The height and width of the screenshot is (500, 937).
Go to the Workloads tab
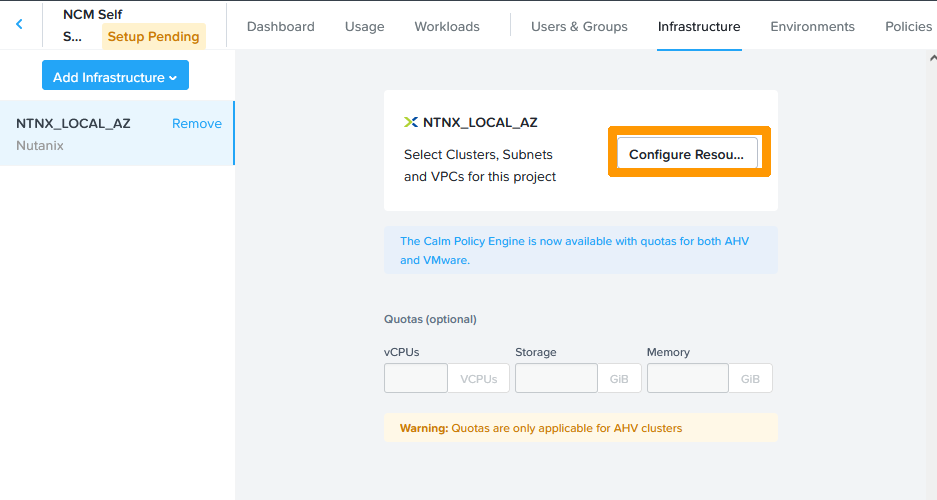point(446,27)
